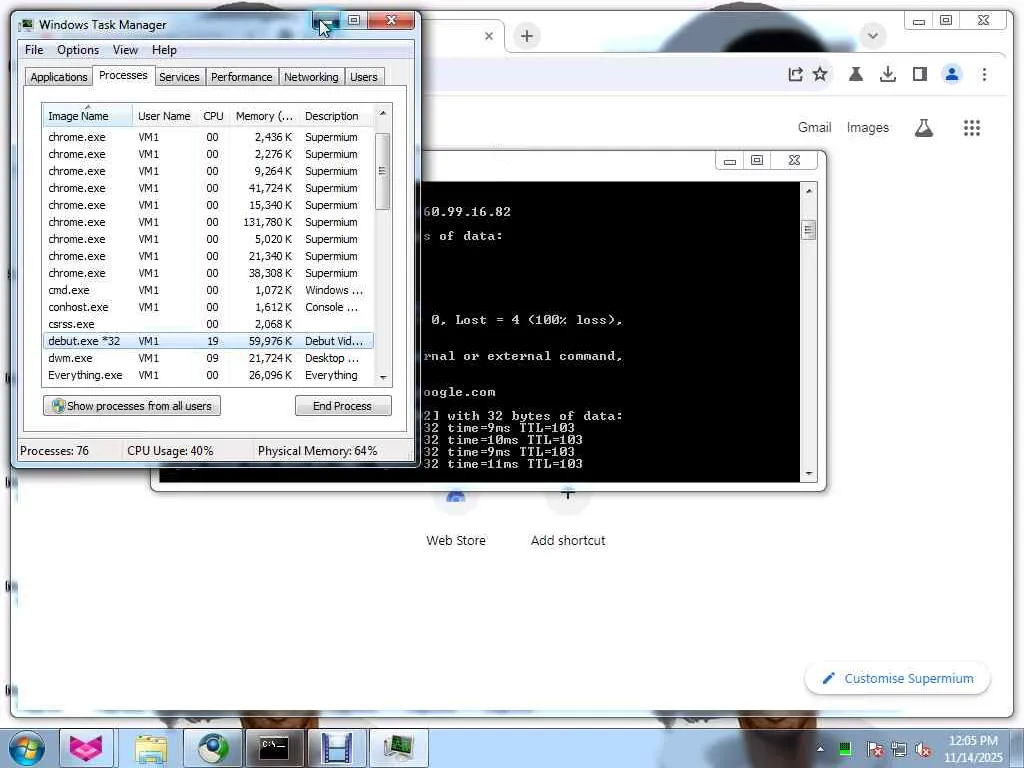Toggle the browser side panel icon
This screenshot has height=768, width=1024.
[x=920, y=74]
